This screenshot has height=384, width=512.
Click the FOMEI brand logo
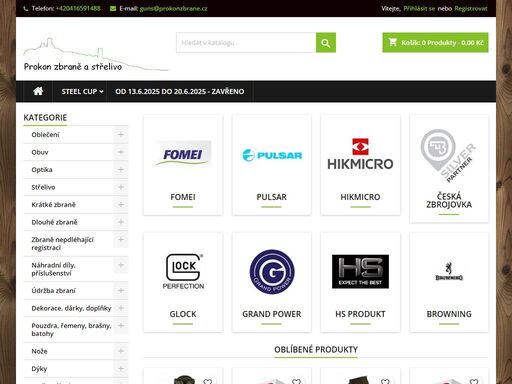point(183,154)
